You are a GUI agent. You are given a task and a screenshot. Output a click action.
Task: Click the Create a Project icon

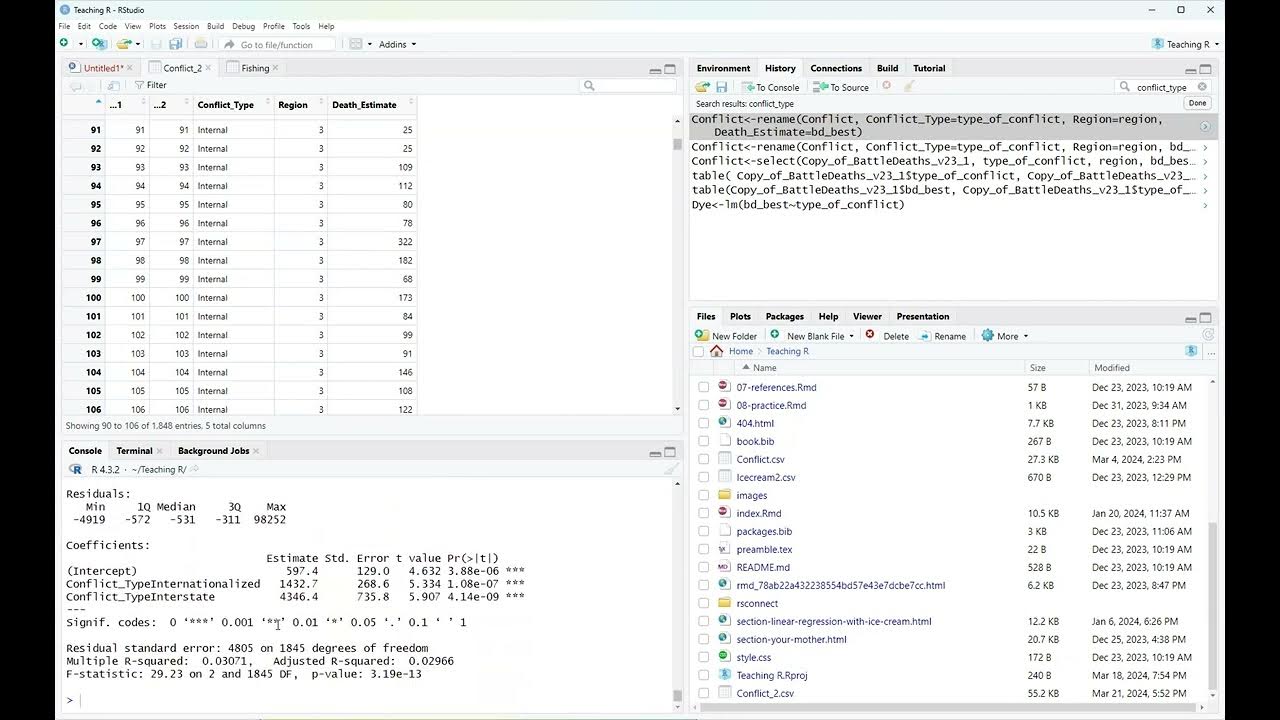98,44
